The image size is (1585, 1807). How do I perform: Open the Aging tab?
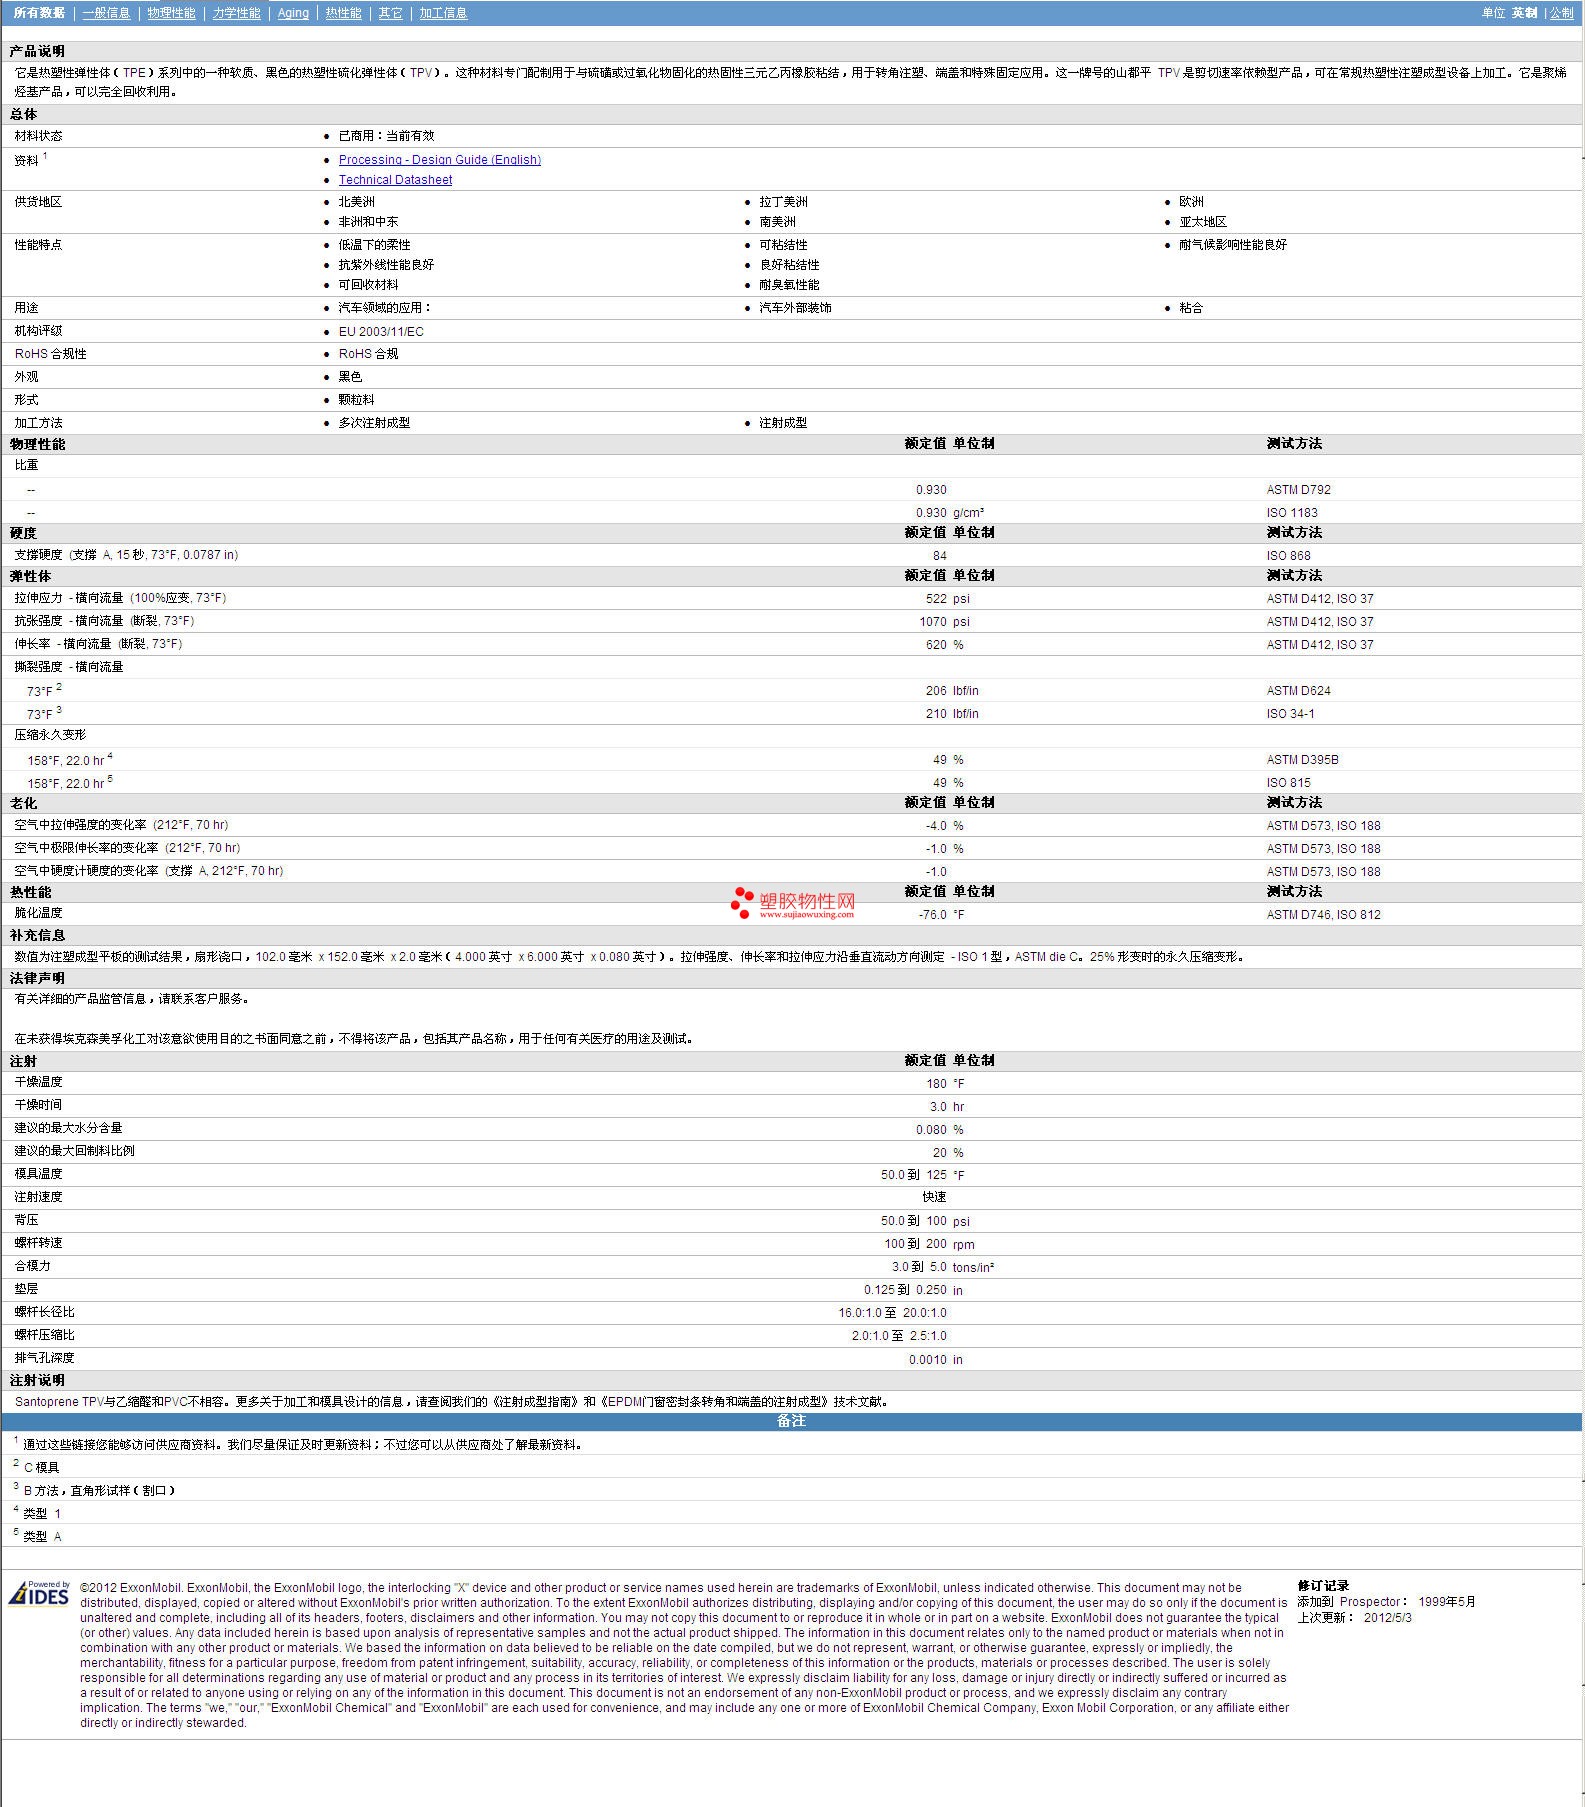pos(293,13)
